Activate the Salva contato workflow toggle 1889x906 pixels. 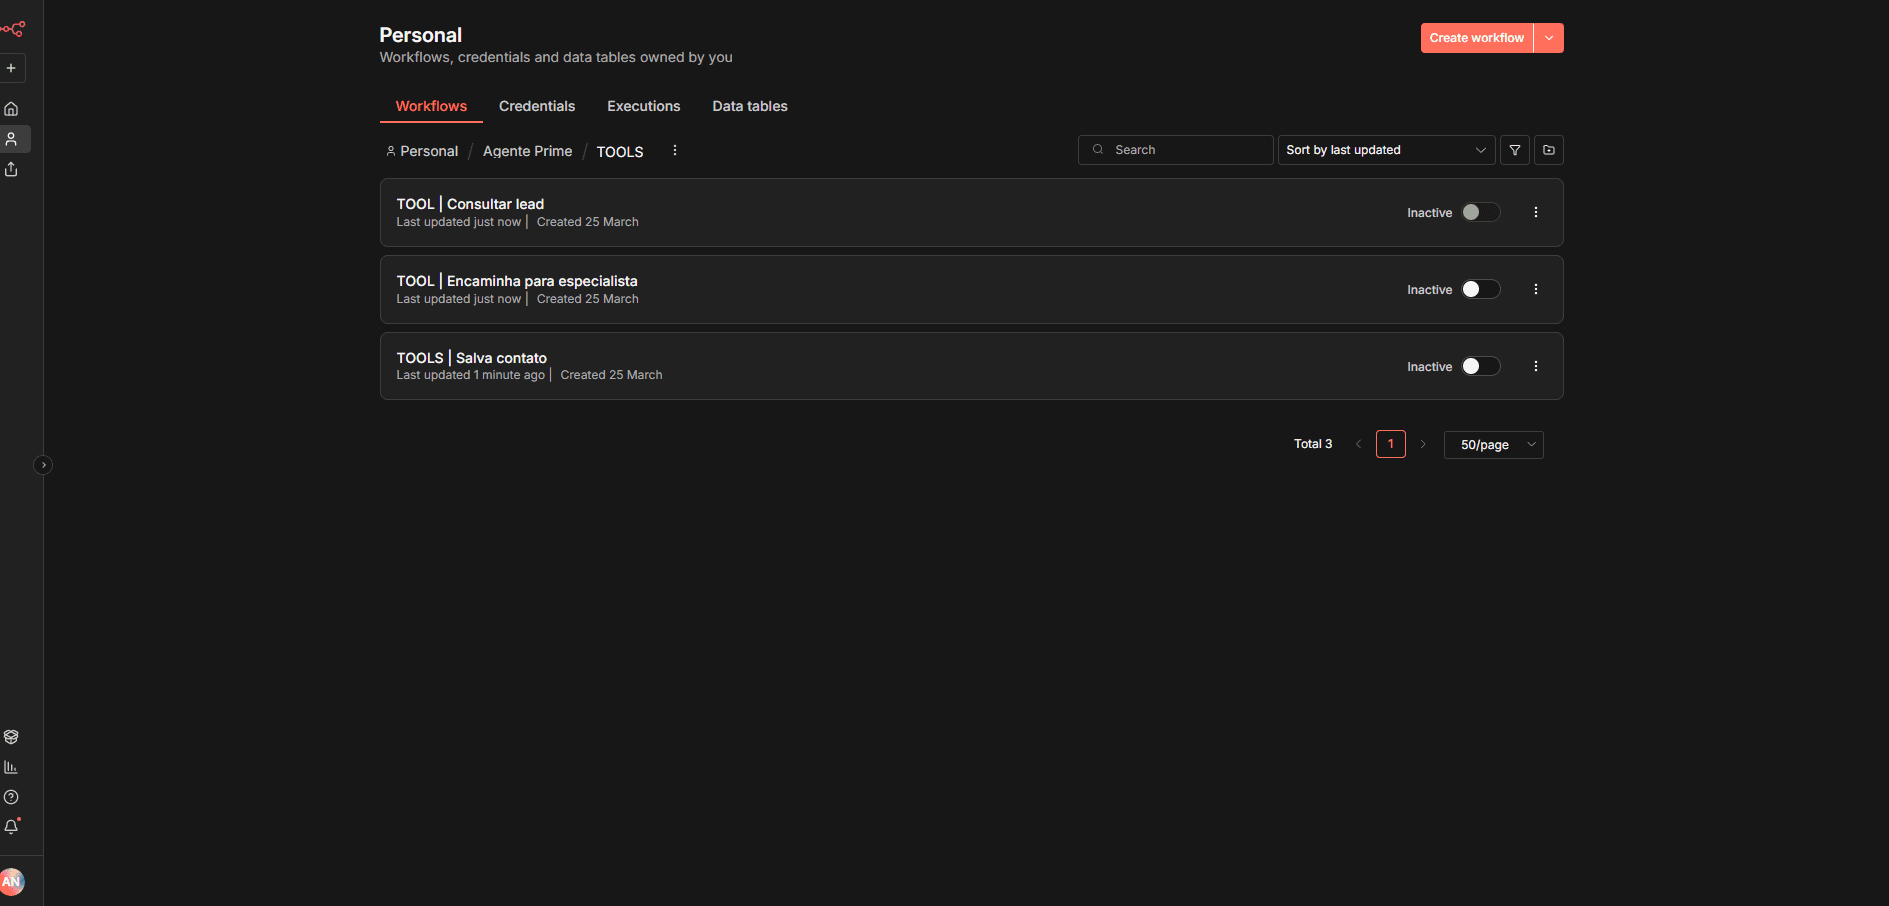click(x=1481, y=366)
